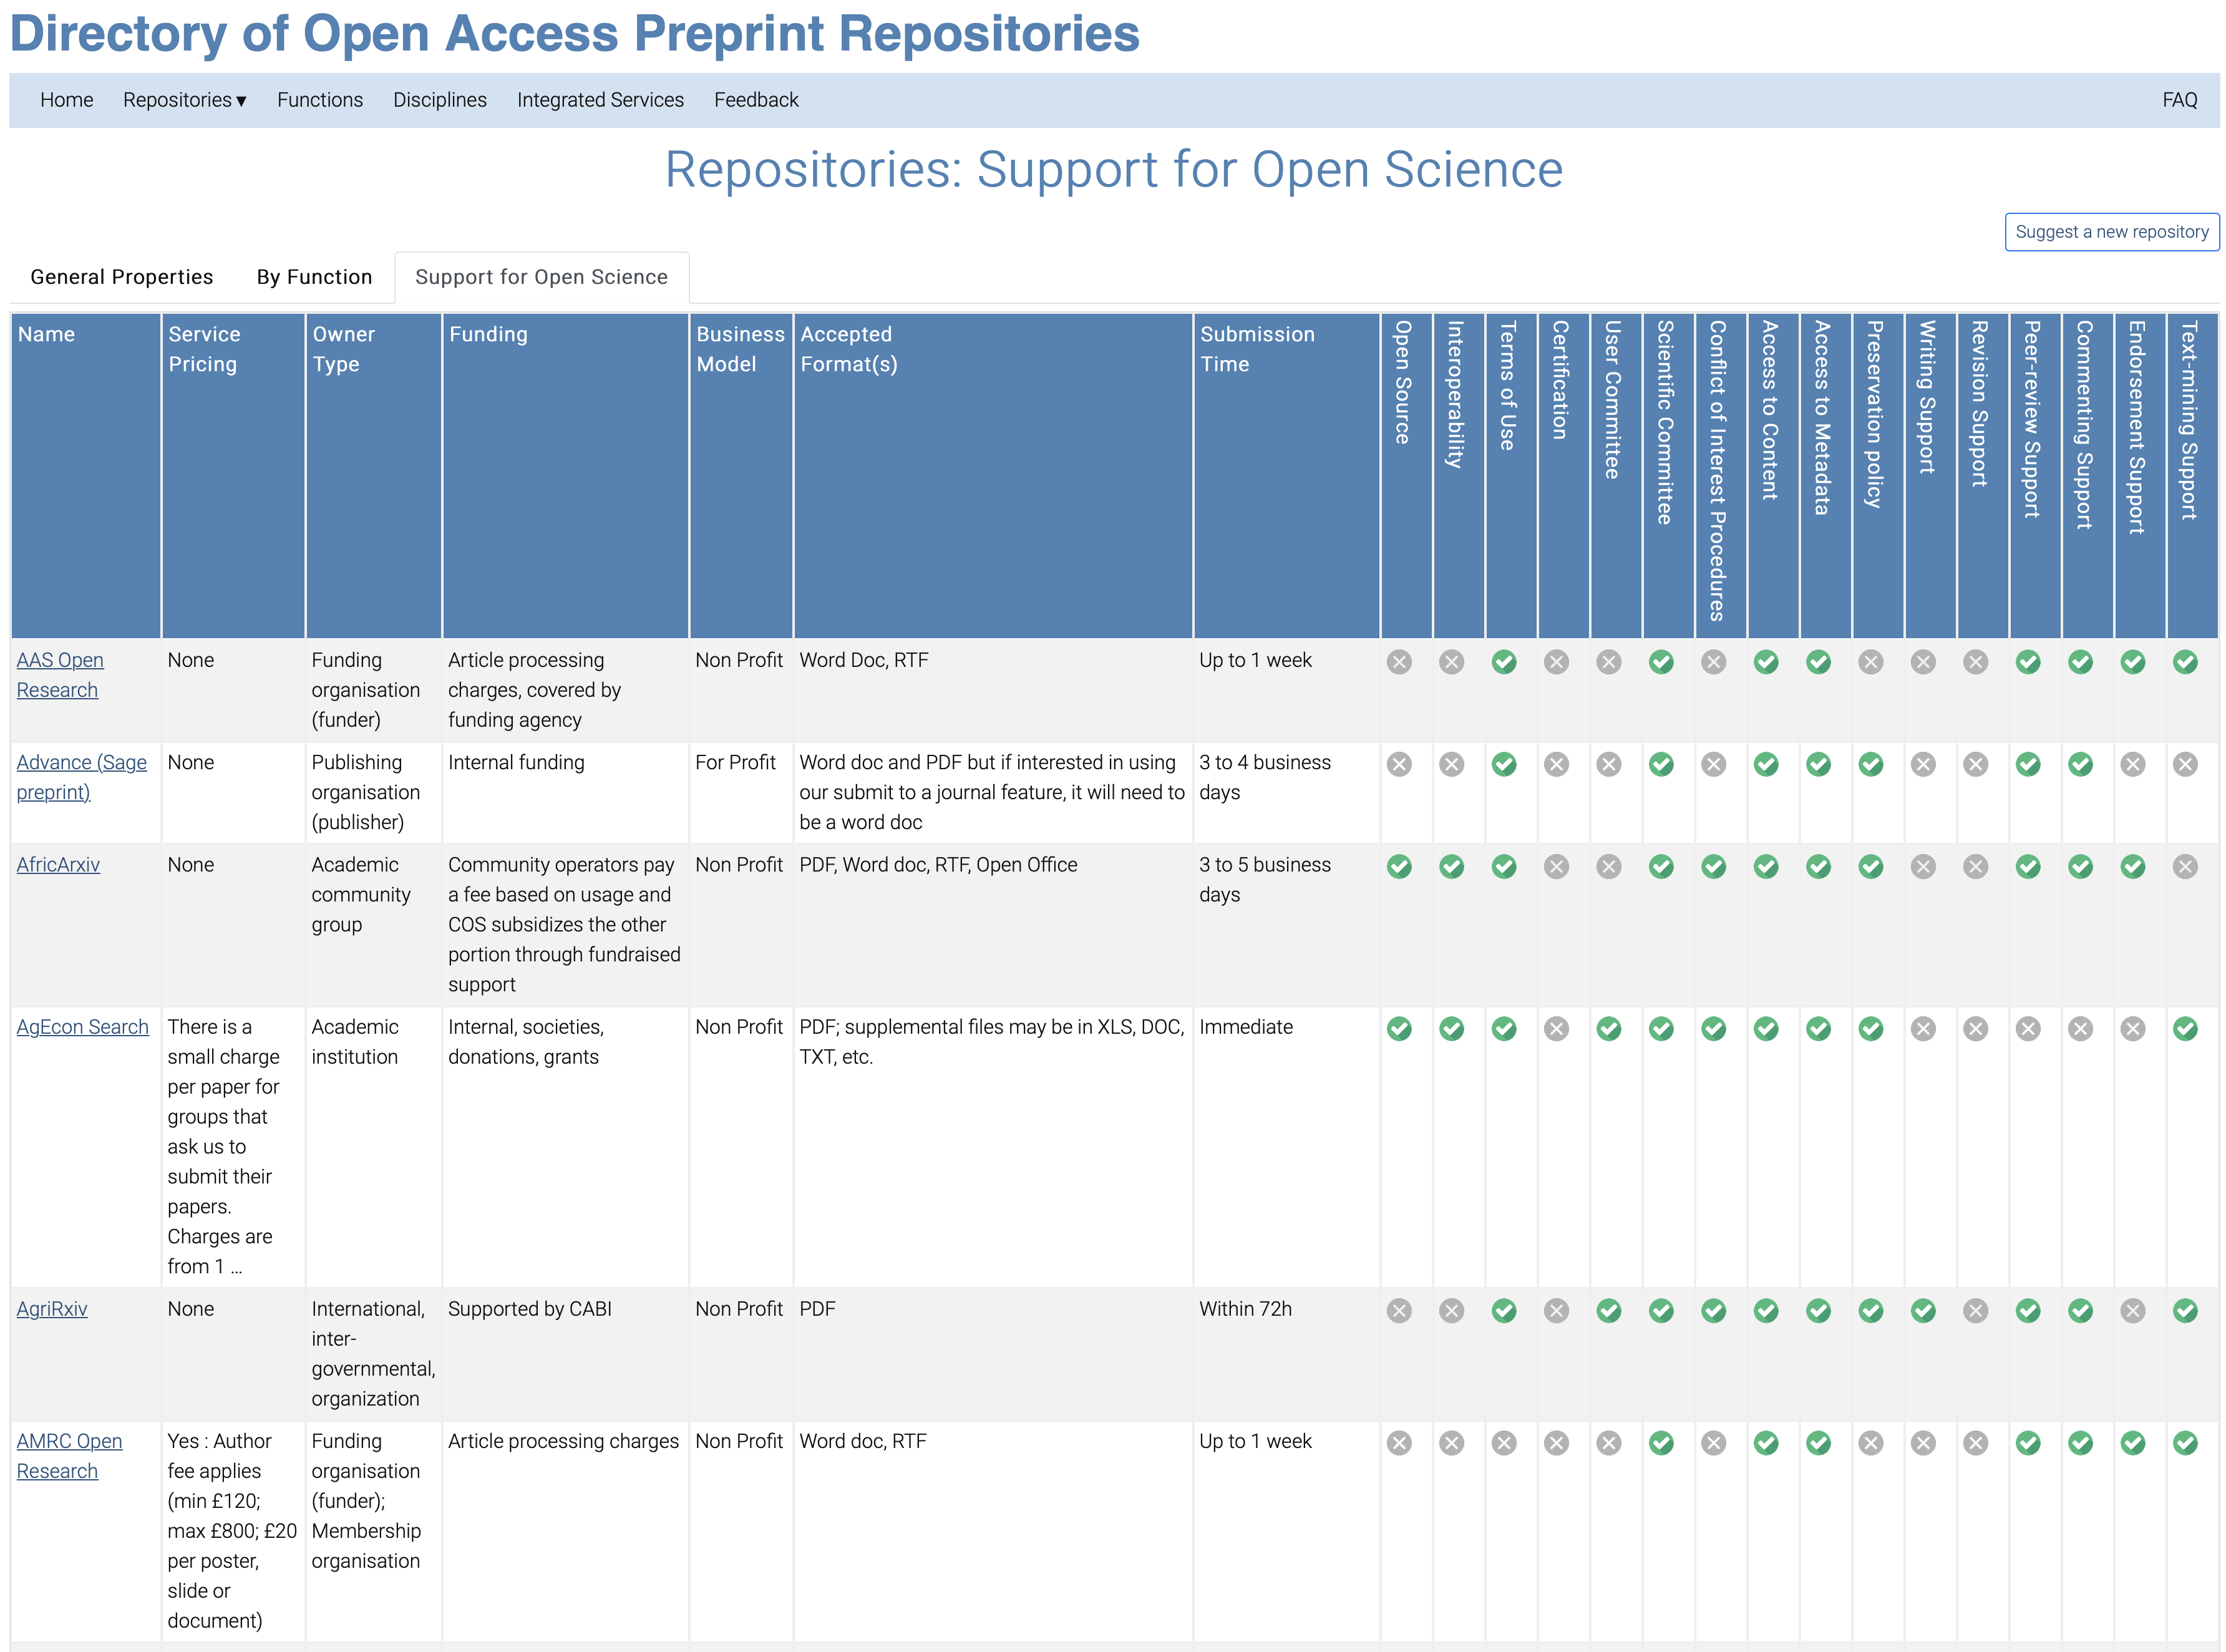This screenshot has height=1652, width=2226.
Task: Click AfricArxiv Open Source check icon
Action: pos(1399,866)
